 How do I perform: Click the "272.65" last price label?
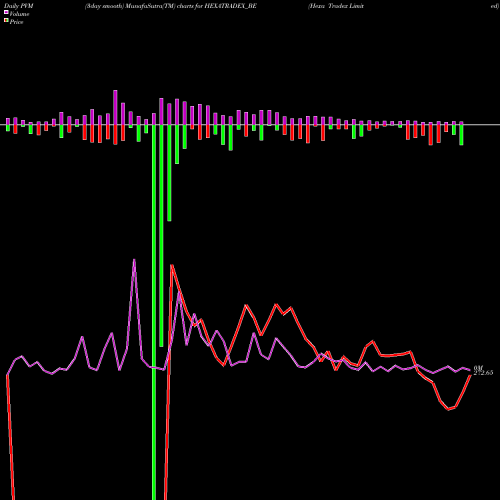point(483,373)
